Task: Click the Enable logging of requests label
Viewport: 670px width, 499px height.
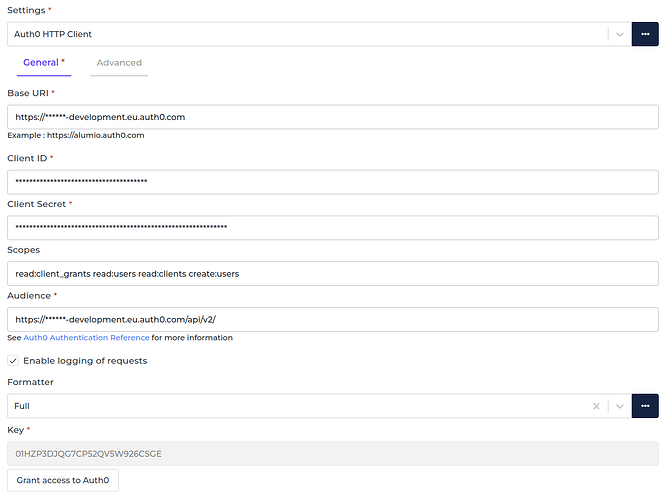Action: click(85, 361)
